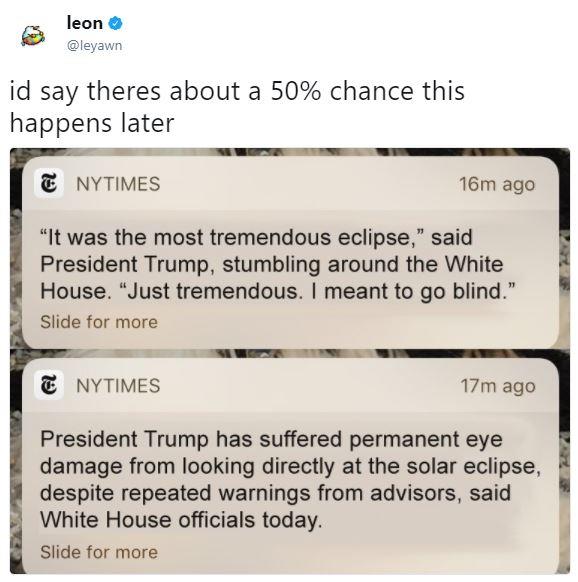This screenshot has width=578, height=582.
Task: Tap Slide for more under the eye damage notification
Action: [99, 552]
